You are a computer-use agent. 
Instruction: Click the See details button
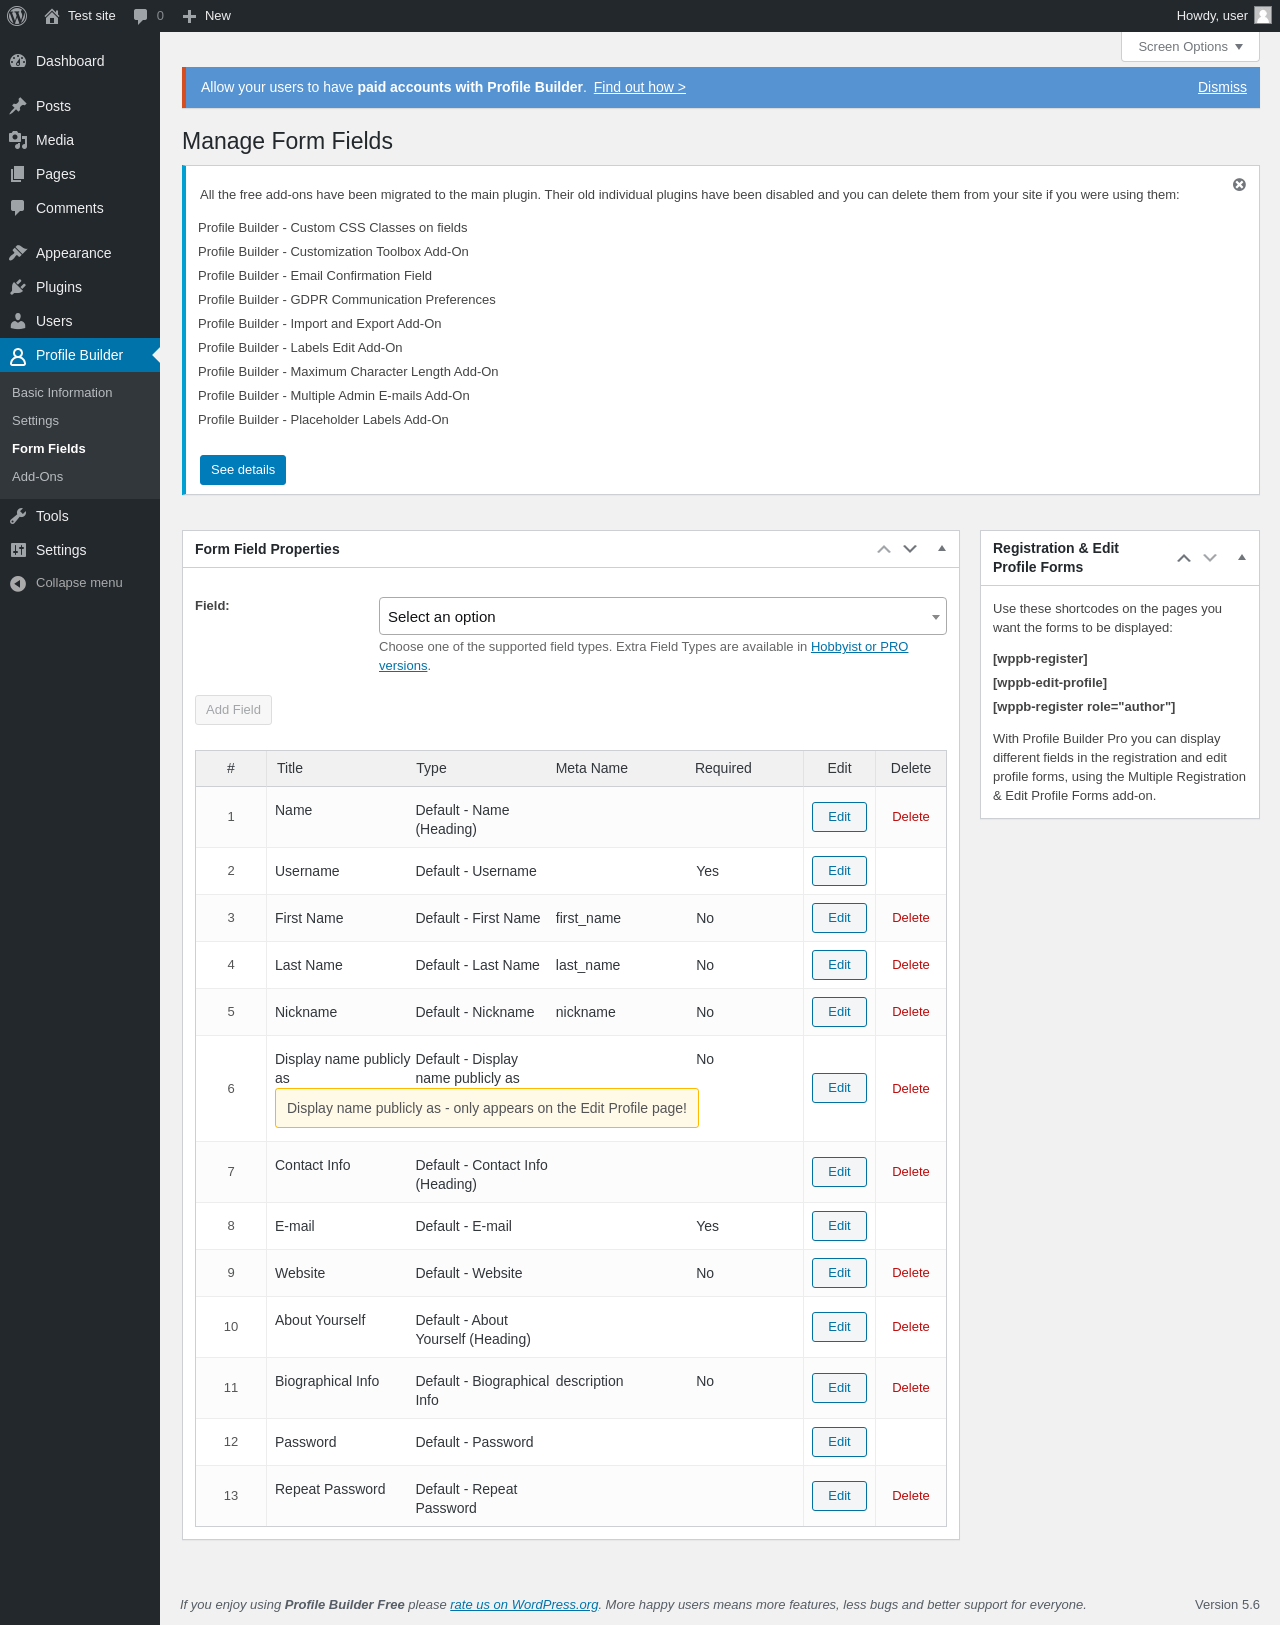pos(243,470)
